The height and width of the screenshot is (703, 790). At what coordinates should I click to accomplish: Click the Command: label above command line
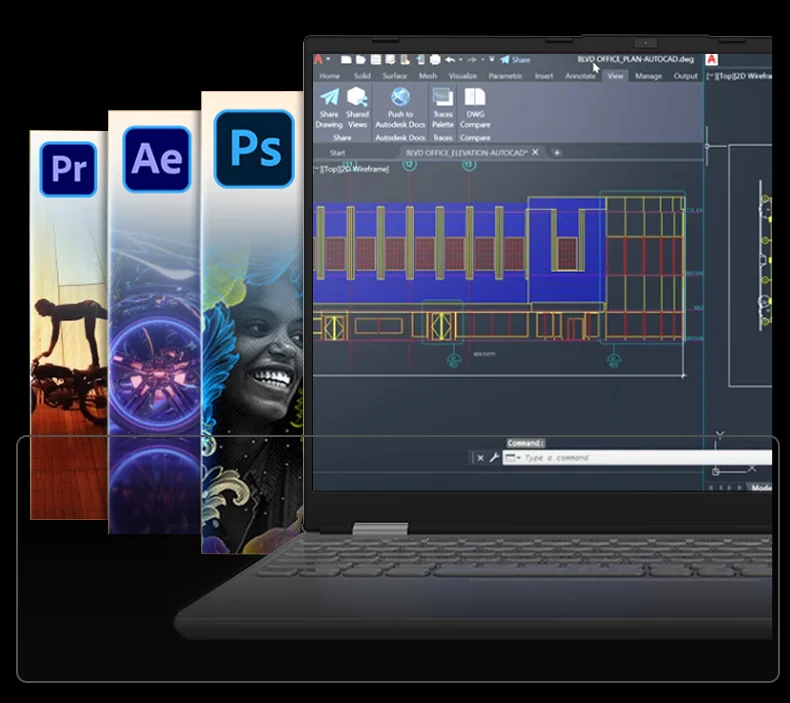(x=525, y=443)
